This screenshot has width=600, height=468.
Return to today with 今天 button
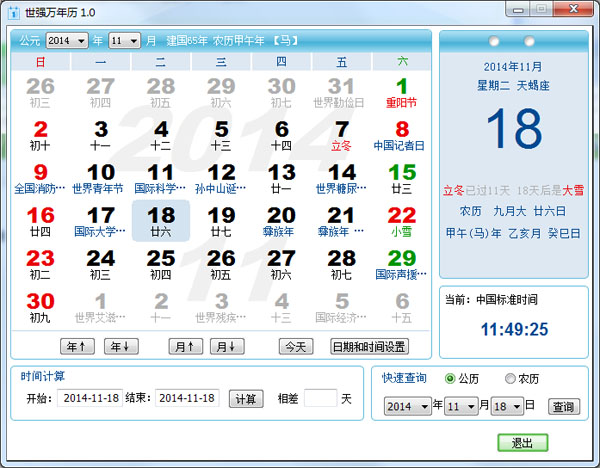click(x=296, y=347)
